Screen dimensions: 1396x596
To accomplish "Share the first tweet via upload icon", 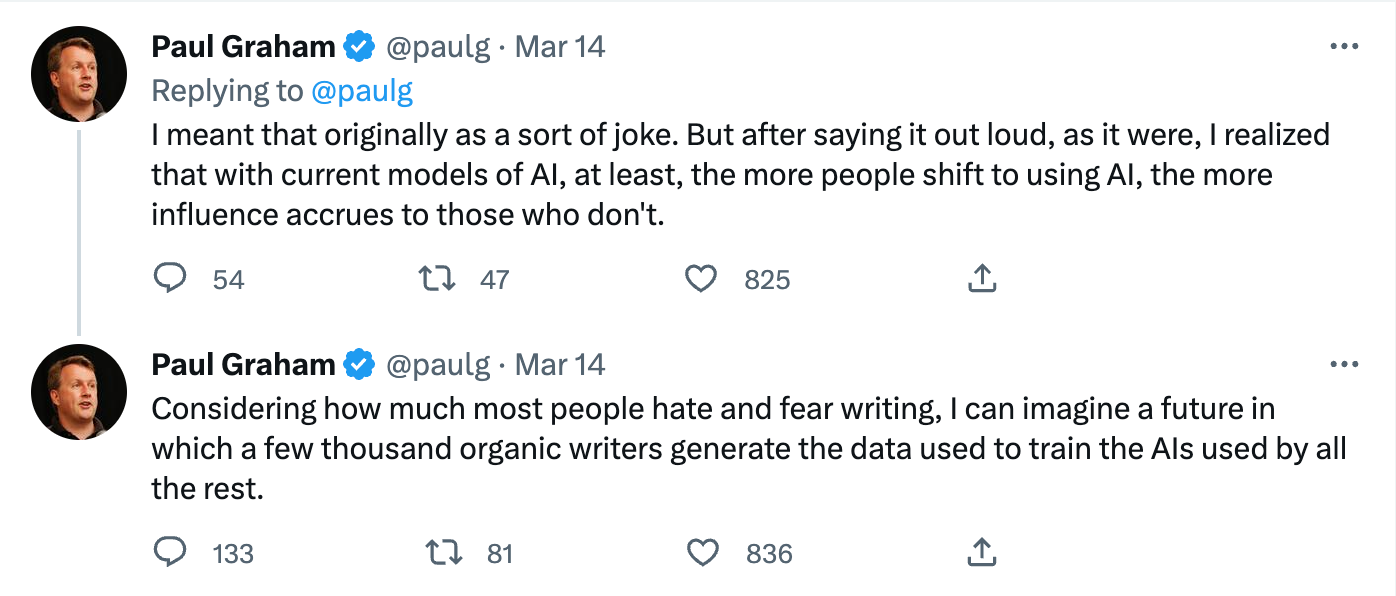I will pos(982,279).
